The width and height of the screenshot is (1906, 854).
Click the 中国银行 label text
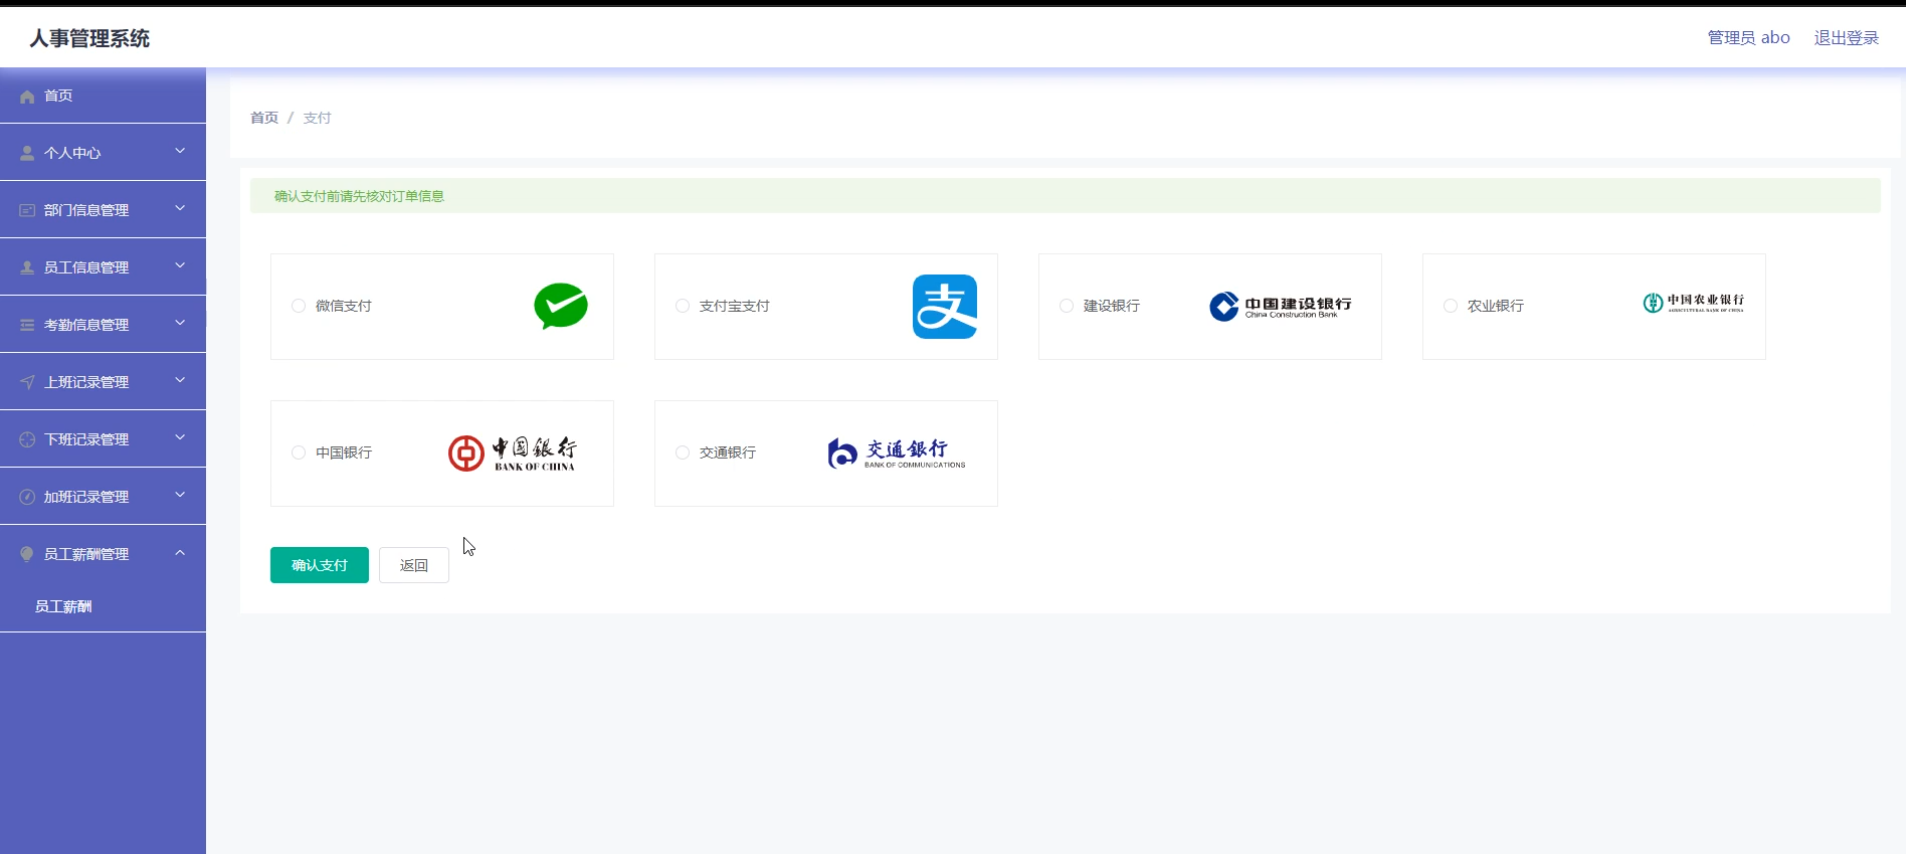tap(343, 453)
